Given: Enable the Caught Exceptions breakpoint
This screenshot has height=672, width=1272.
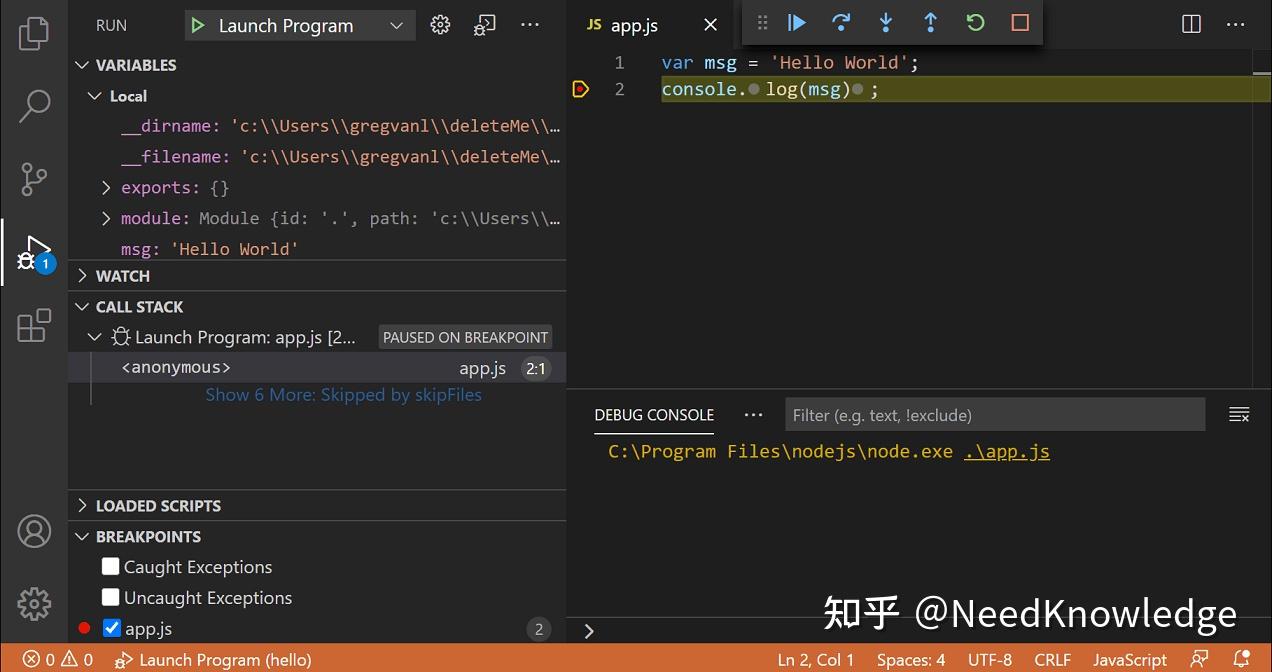Looking at the screenshot, I should [x=110, y=566].
